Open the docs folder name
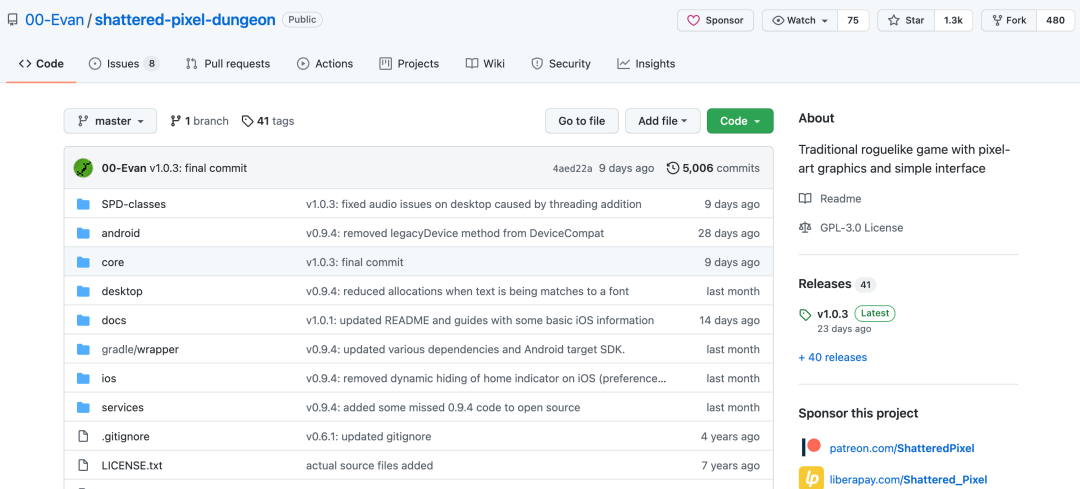Screen dimensions: 1080x489 [x=114, y=320]
